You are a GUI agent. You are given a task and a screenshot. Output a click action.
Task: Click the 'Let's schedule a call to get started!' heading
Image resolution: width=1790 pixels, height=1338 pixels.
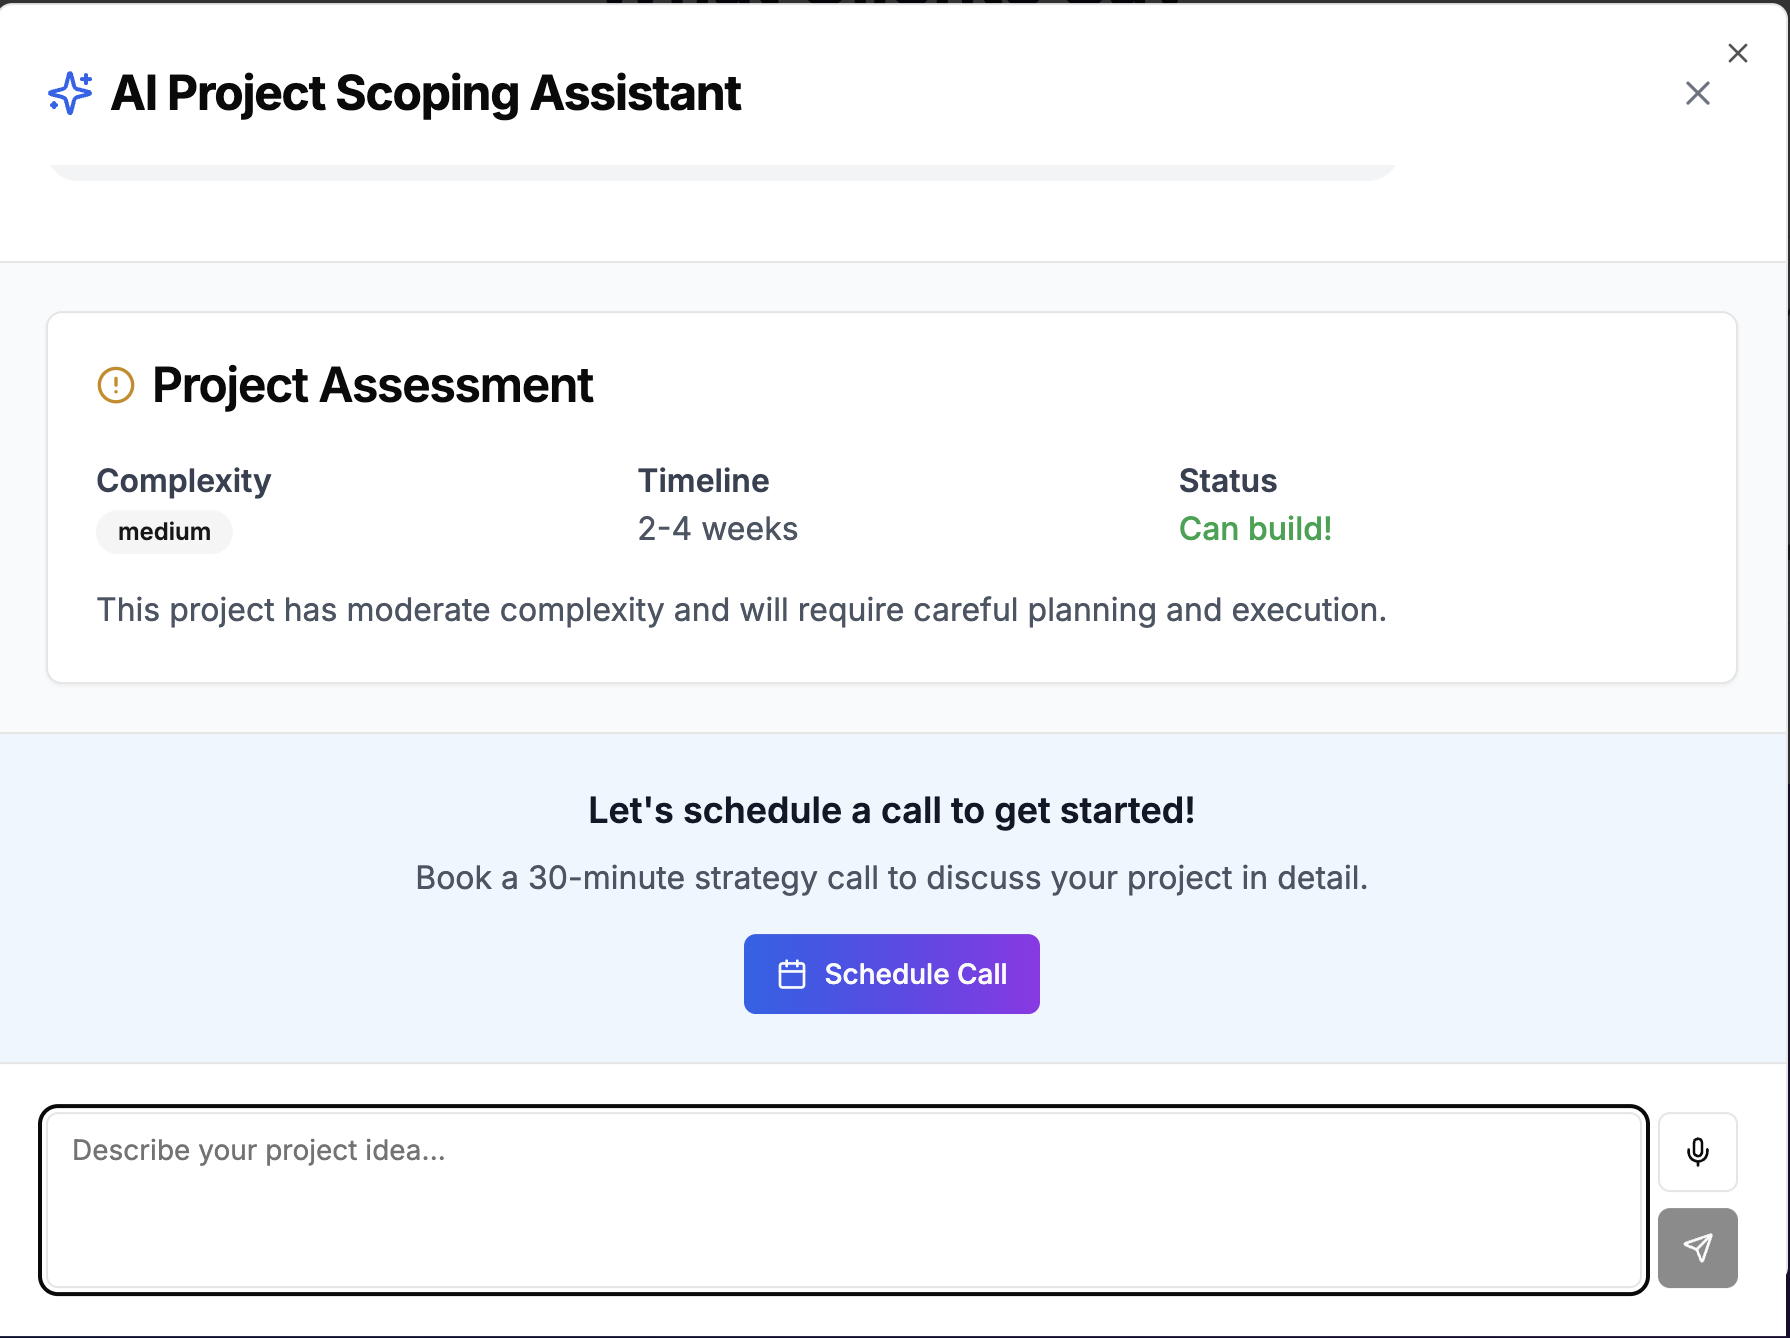tap(891, 810)
